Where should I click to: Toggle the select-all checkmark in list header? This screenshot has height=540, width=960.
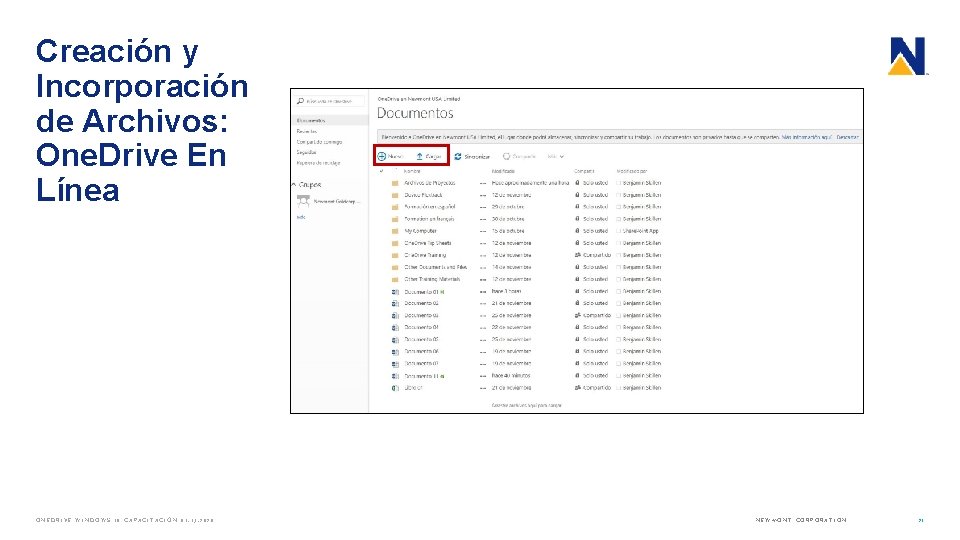[381, 171]
